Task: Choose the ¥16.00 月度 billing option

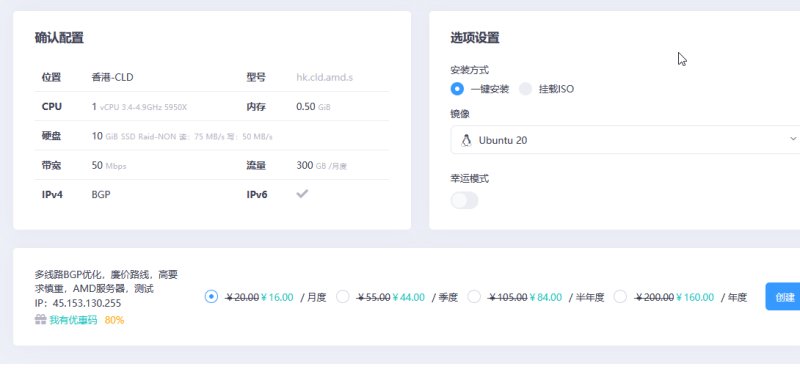Action: (x=211, y=296)
